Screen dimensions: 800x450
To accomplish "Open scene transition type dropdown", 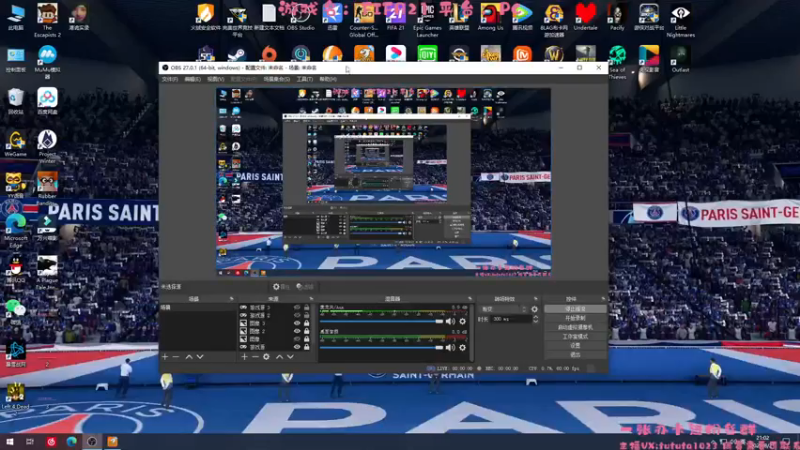I will (x=504, y=309).
